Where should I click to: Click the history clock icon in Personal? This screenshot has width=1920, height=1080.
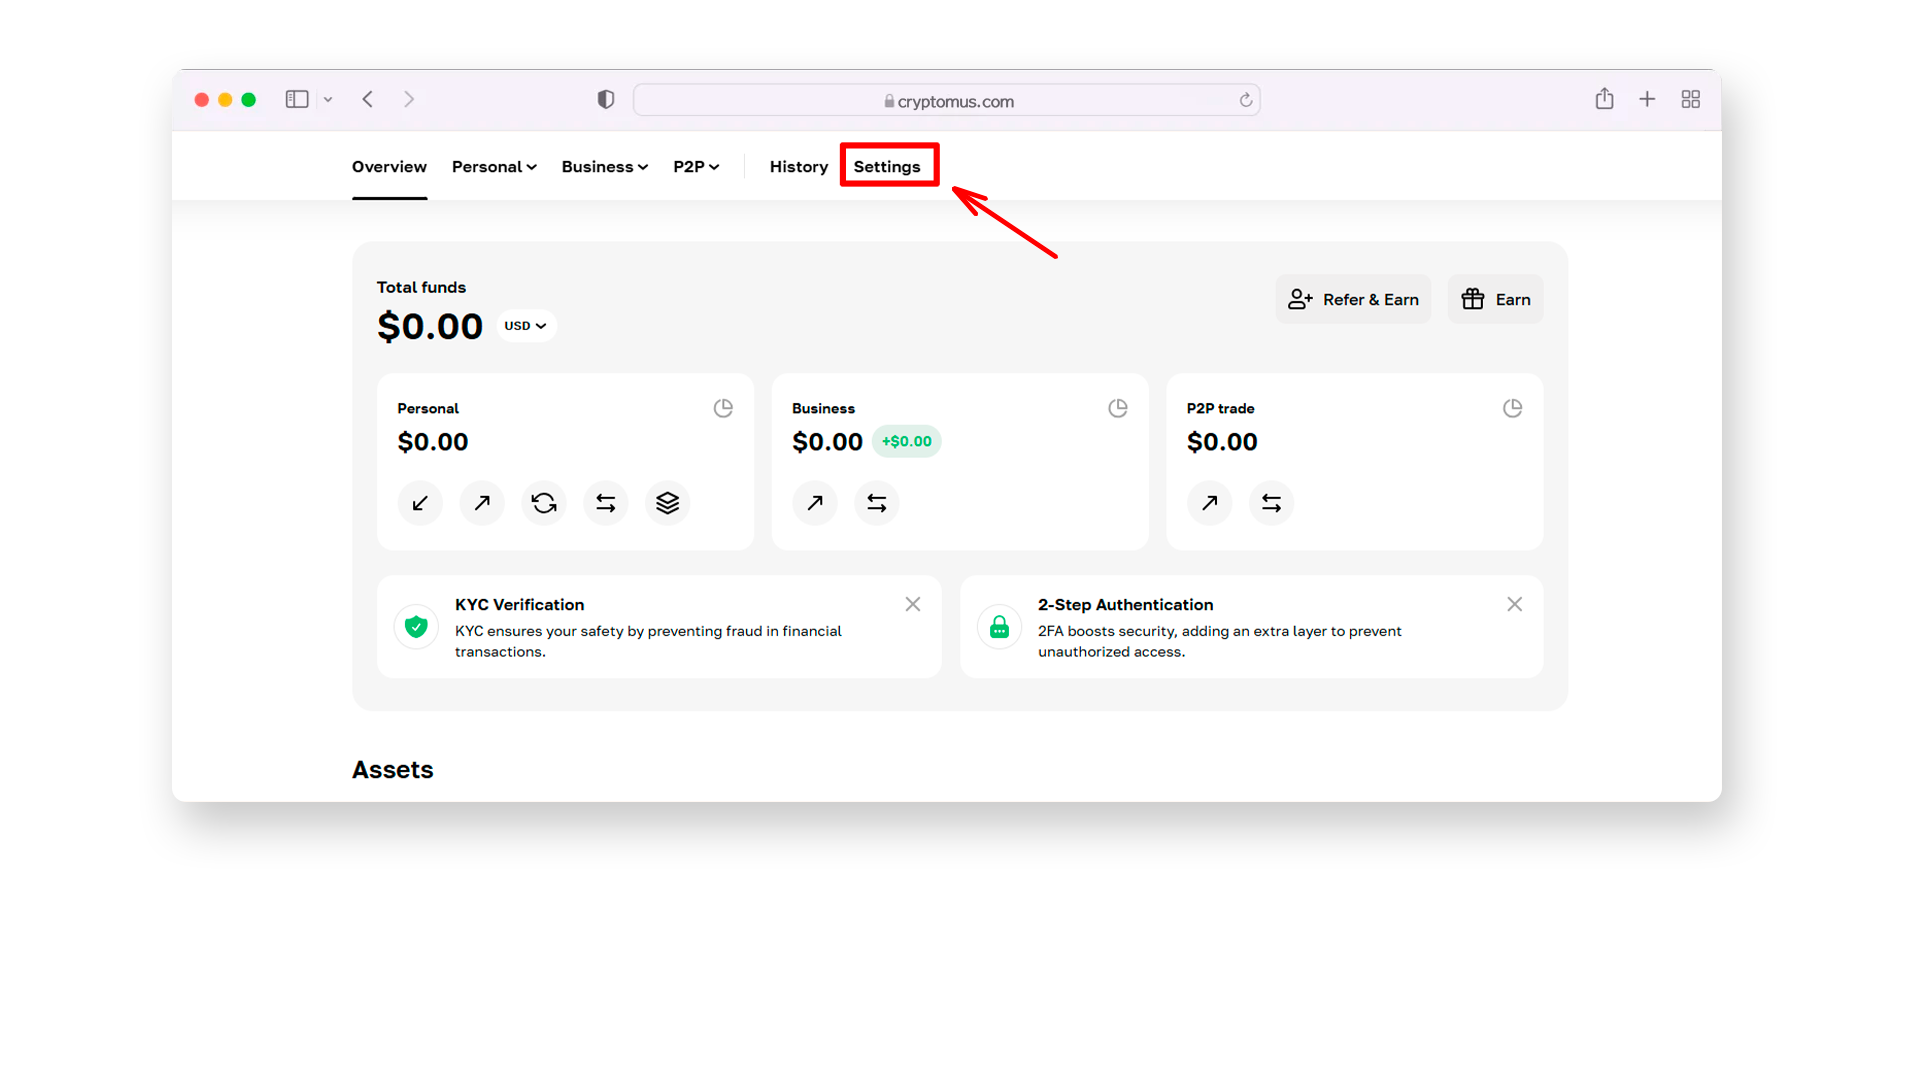724,407
